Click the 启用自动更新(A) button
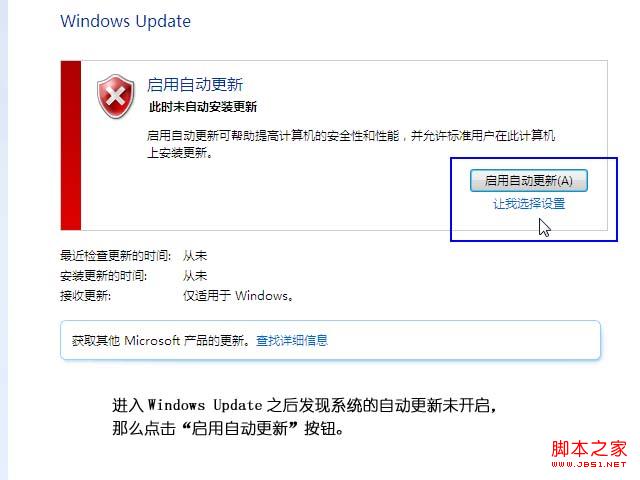Image resolution: width=640 pixels, height=480 pixels. [529, 180]
